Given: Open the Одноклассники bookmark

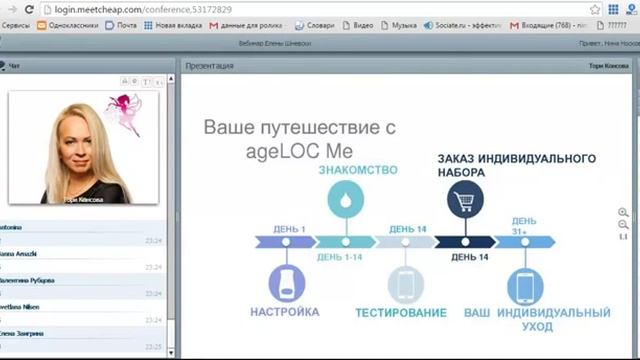Looking at the screenshot, I should pos(68,25).
